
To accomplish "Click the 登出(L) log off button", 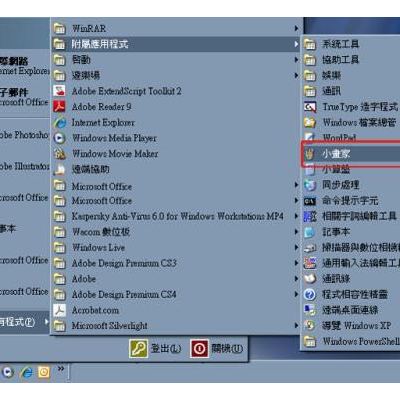I will 155,349.
